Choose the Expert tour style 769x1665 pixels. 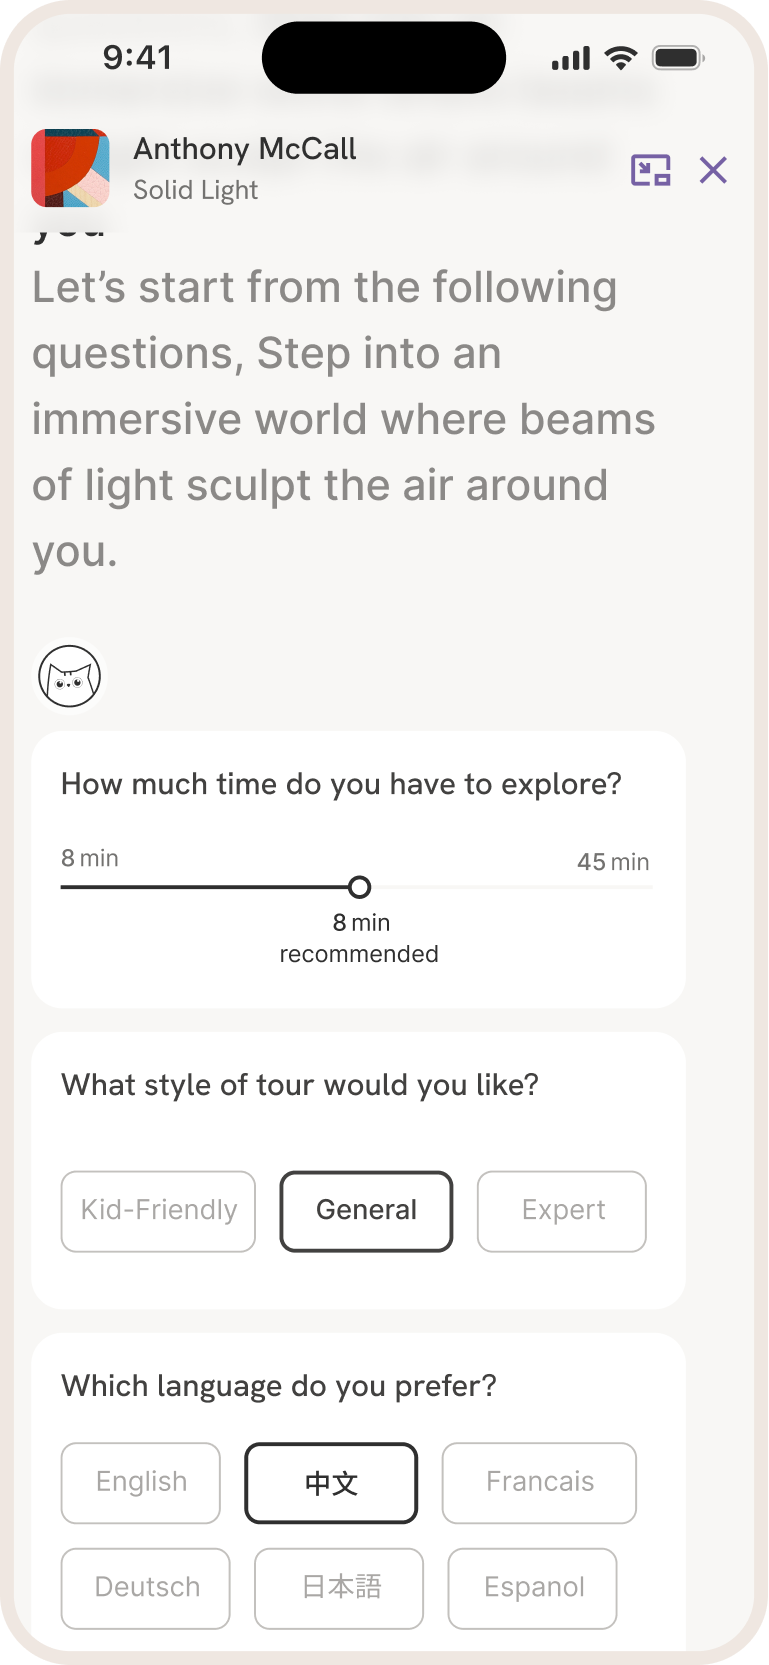(x=562, y=1211)
